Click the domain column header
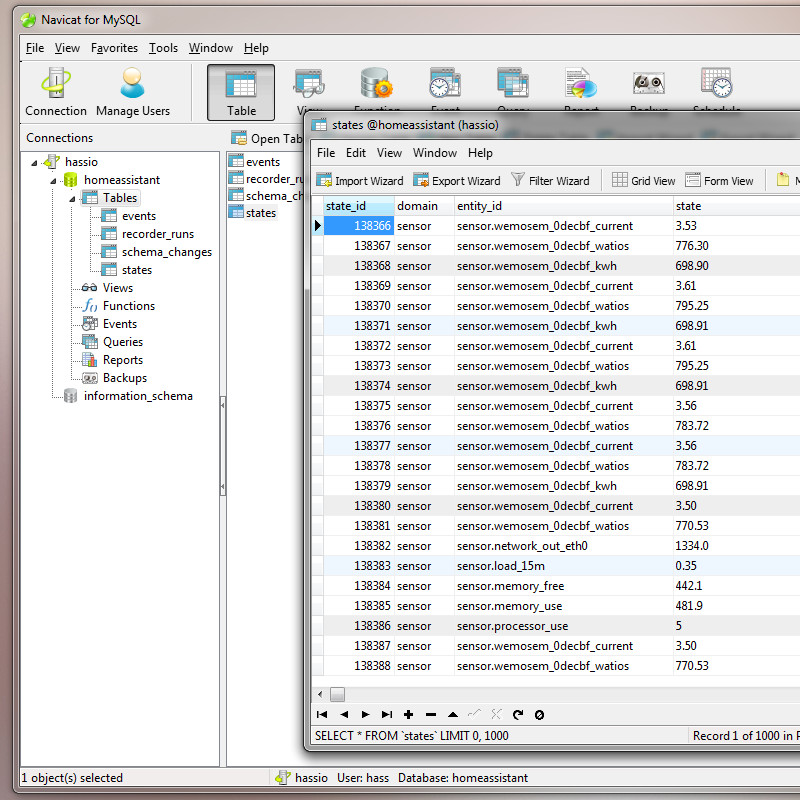Image resolution: width=800 pixels, height=800 pixels. click(x=424, y=206)
